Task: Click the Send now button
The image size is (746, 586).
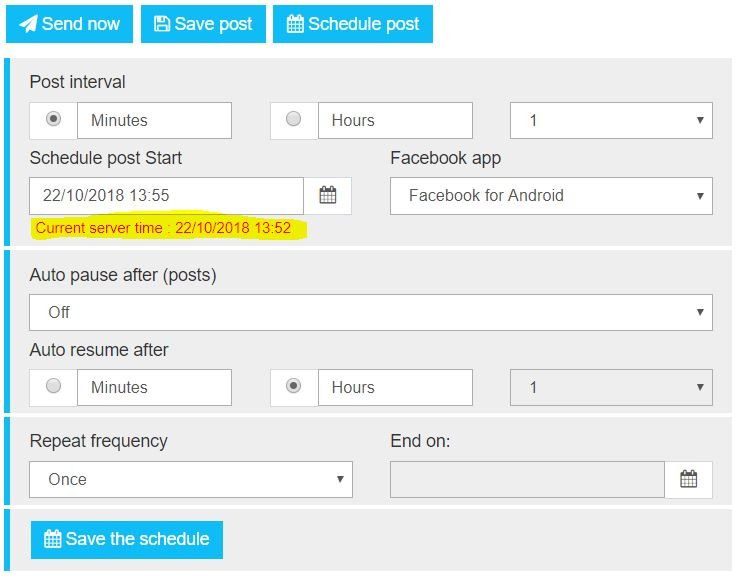Action: 69,24
